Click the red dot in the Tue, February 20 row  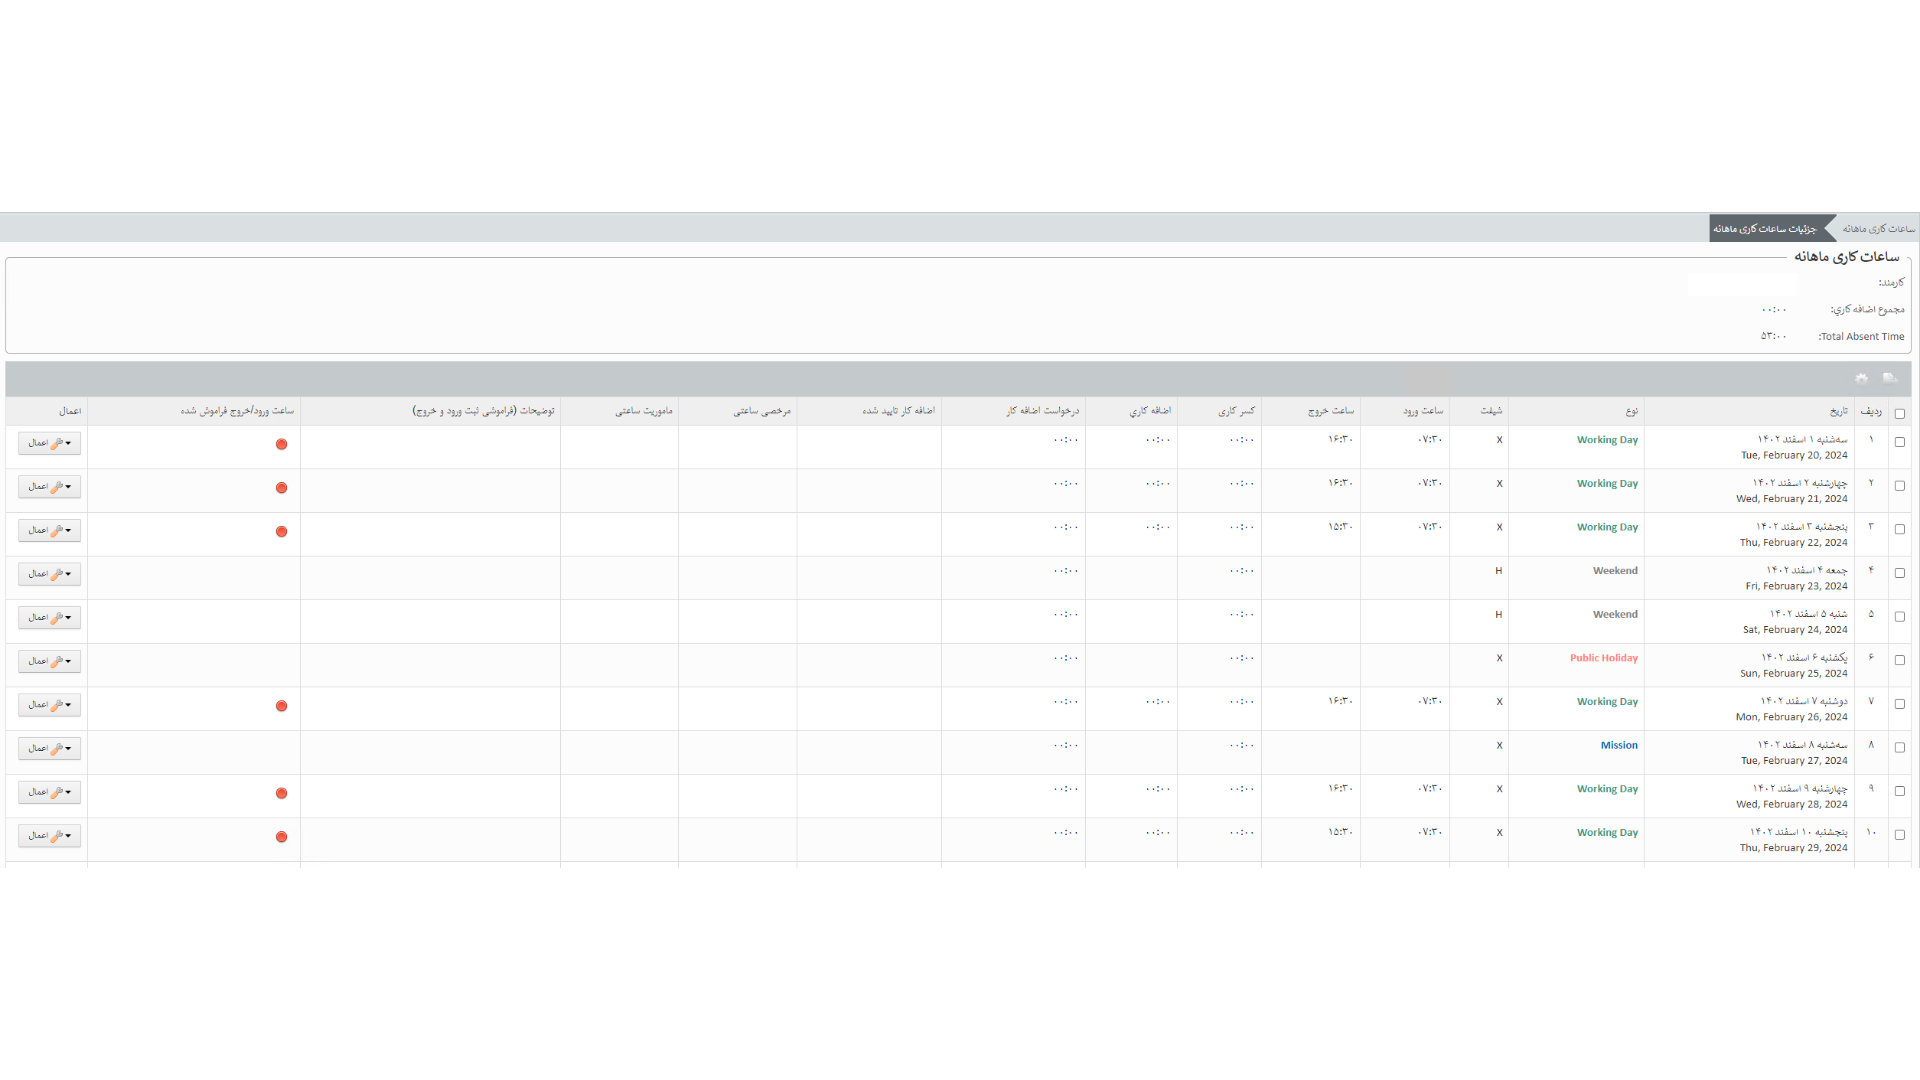tap(281, 444)
